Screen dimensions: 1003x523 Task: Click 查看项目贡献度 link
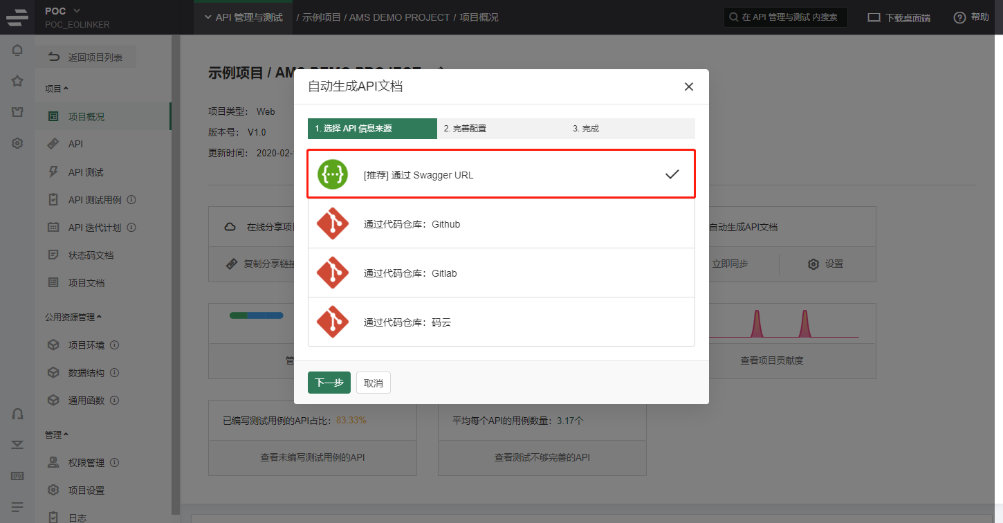click(771, 361)
